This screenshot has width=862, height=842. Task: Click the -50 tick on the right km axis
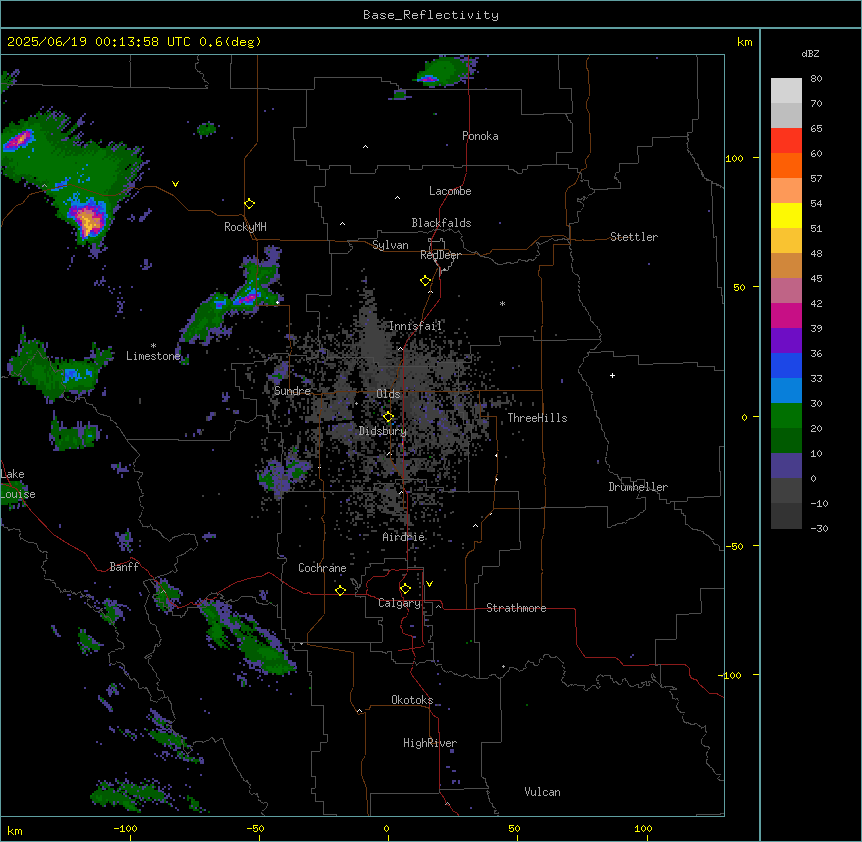[x=734, y=546]
